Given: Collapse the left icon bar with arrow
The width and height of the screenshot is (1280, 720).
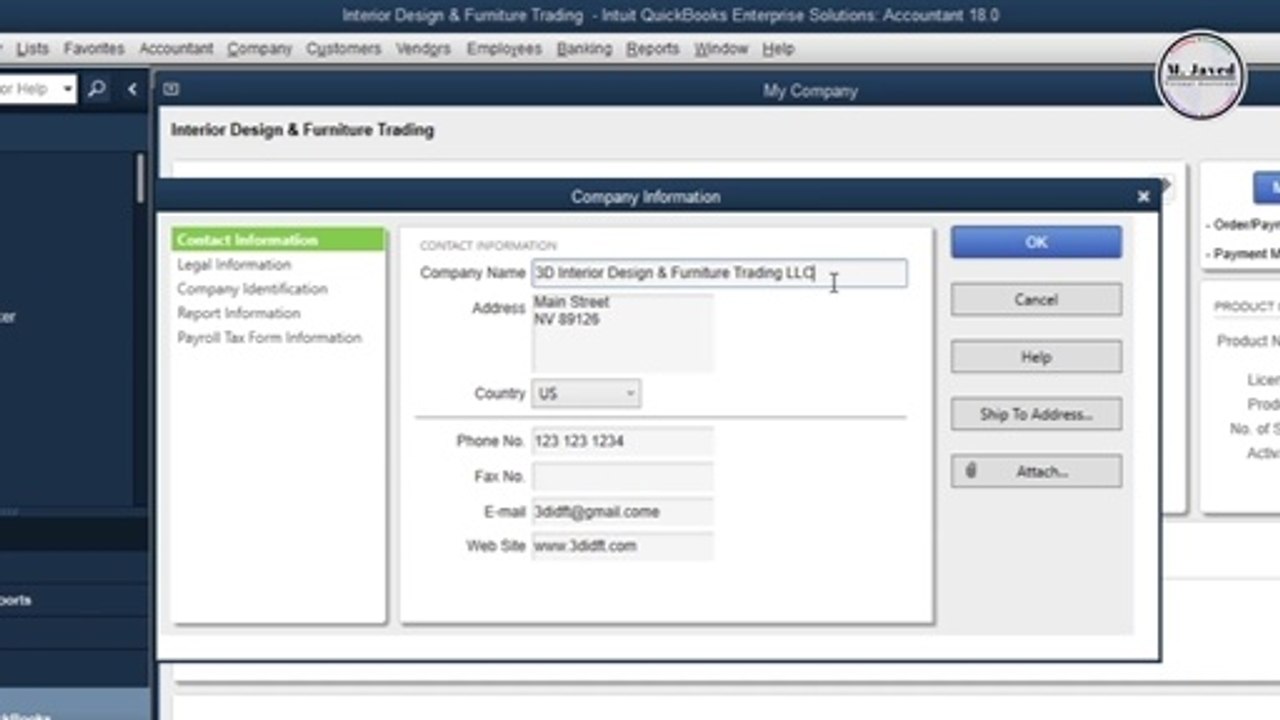Looking at the screenshot, I should 132,89.
